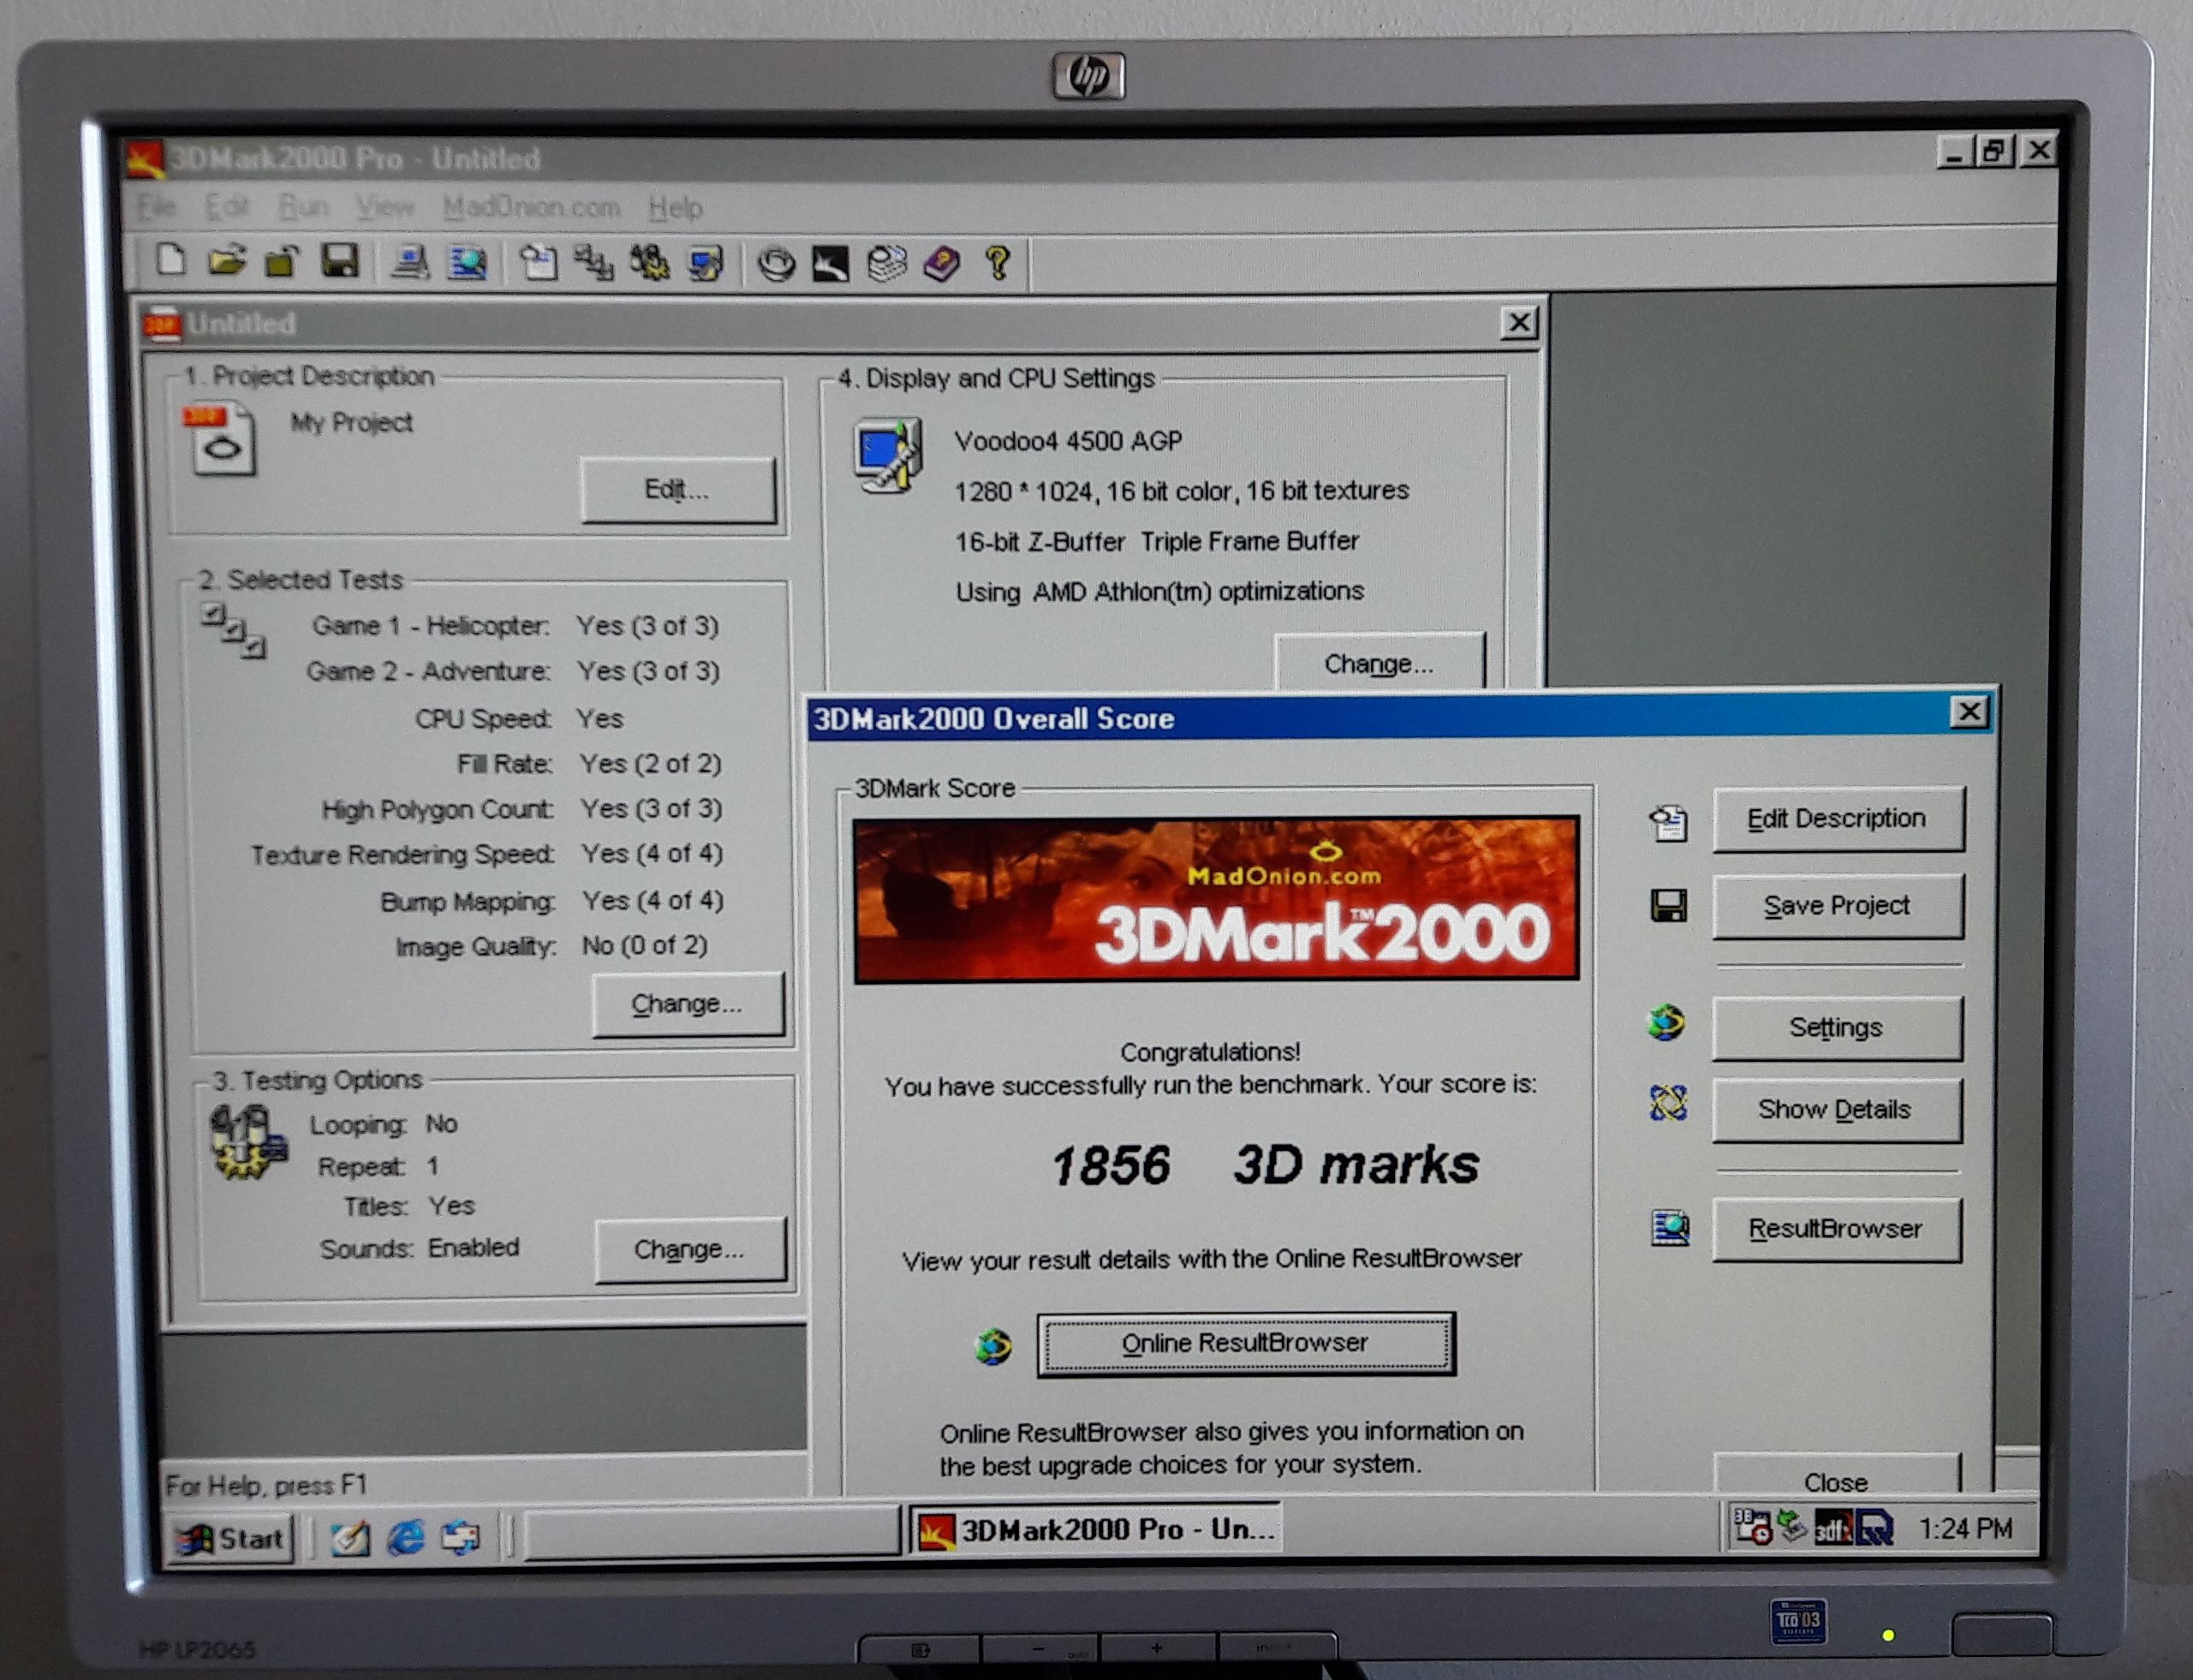Click Change in Selected Tests section
Screen dimensions: 2193x1680
coord(687,1004)
